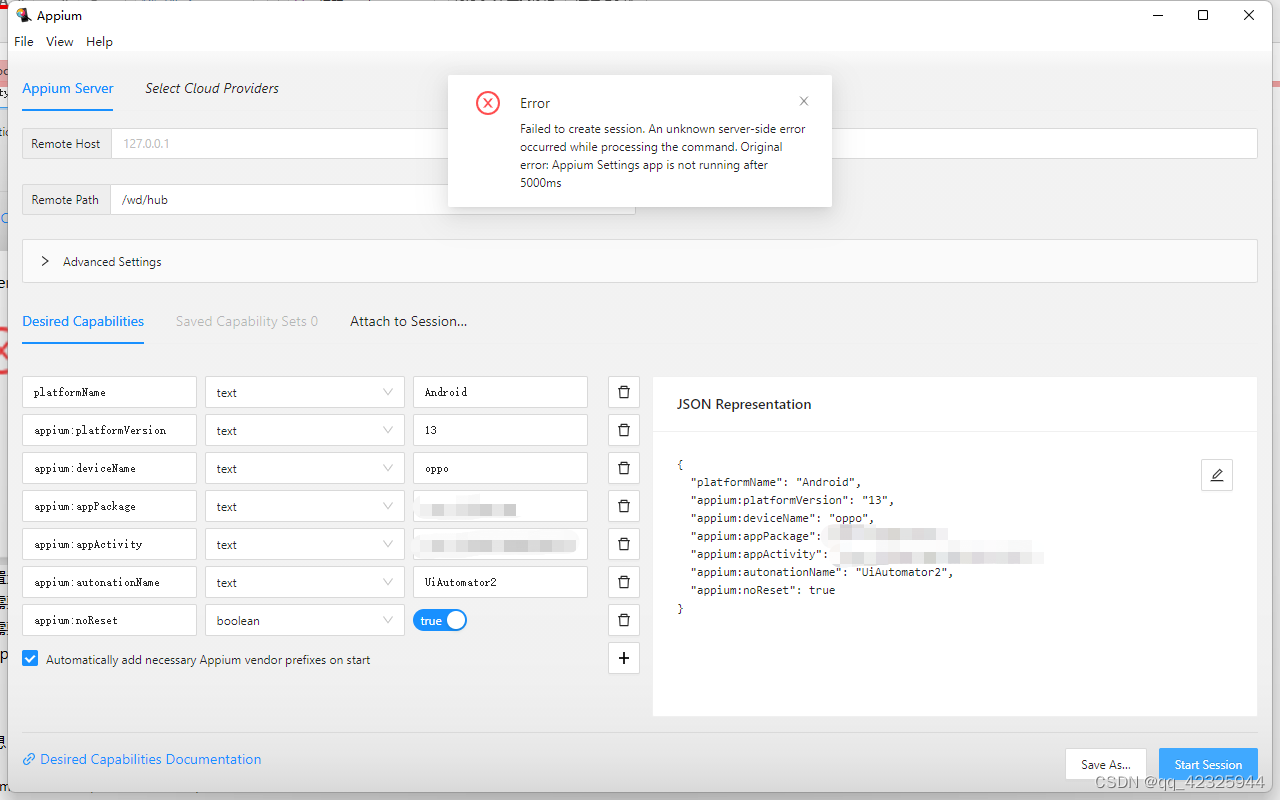Click the appium:deviceName name field
This screenshot has height=800, width=1280.
109,468
